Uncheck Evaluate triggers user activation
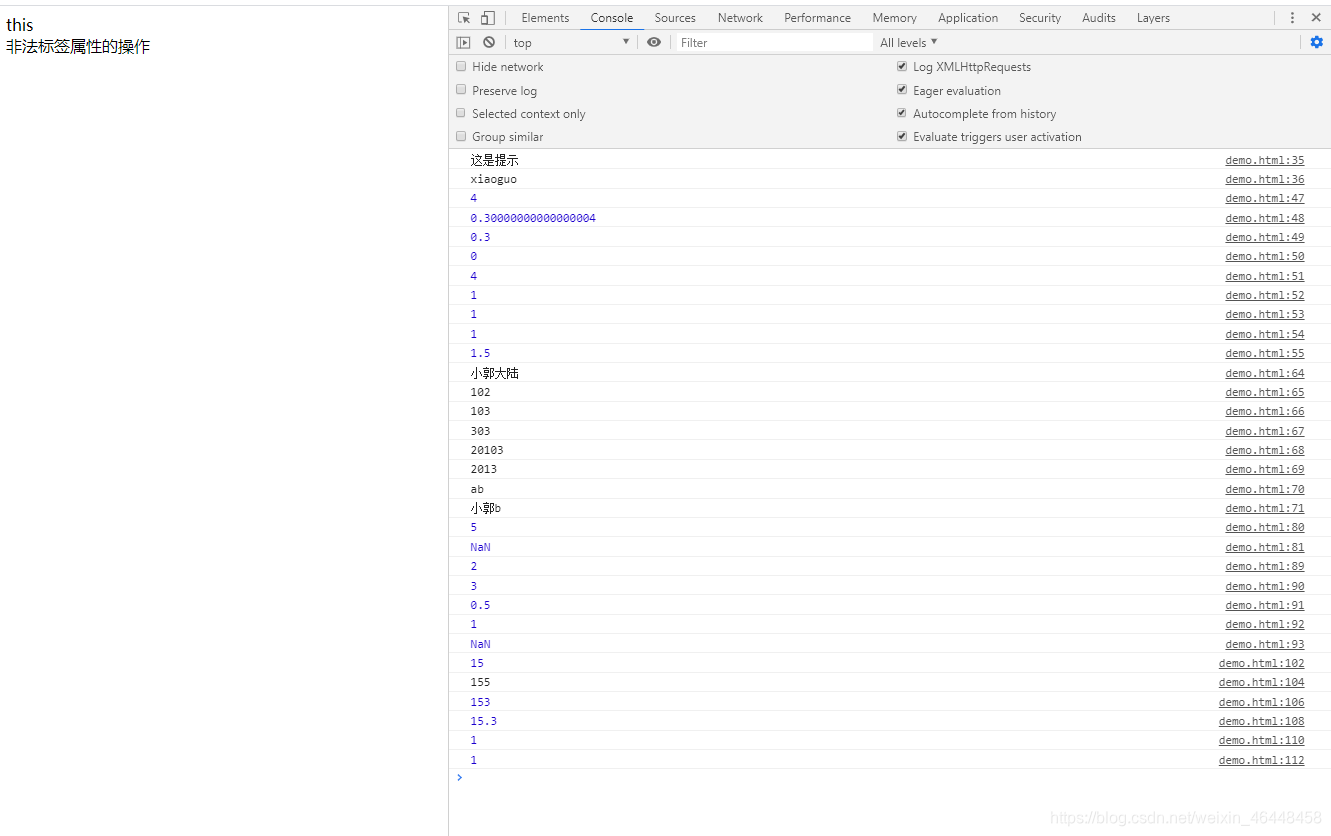The width and height of the screenshot is (1331, 836). (x=902, y=136)
